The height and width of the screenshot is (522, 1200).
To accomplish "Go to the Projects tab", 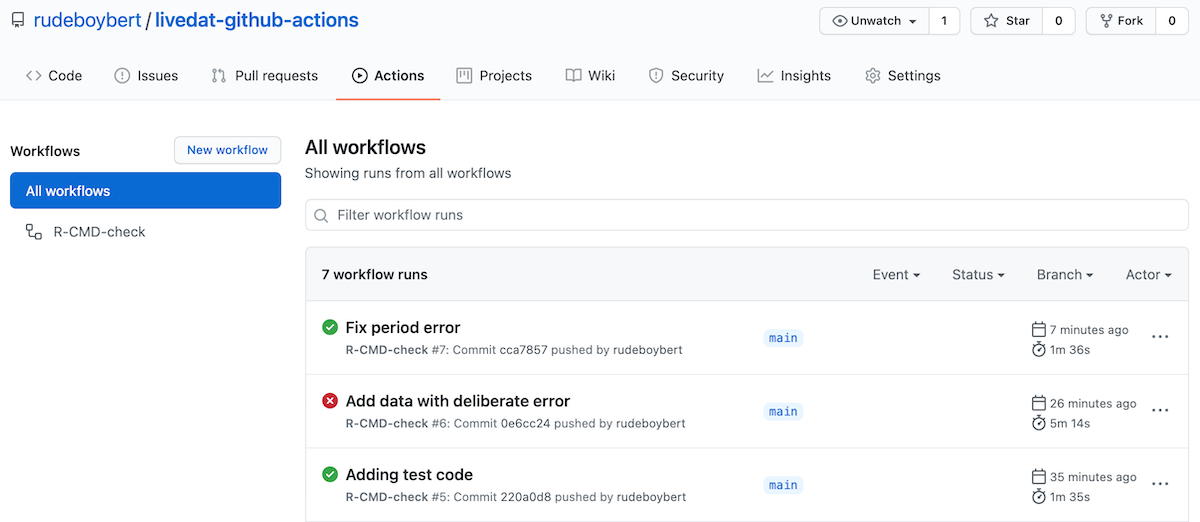I will tap(494, 76).
